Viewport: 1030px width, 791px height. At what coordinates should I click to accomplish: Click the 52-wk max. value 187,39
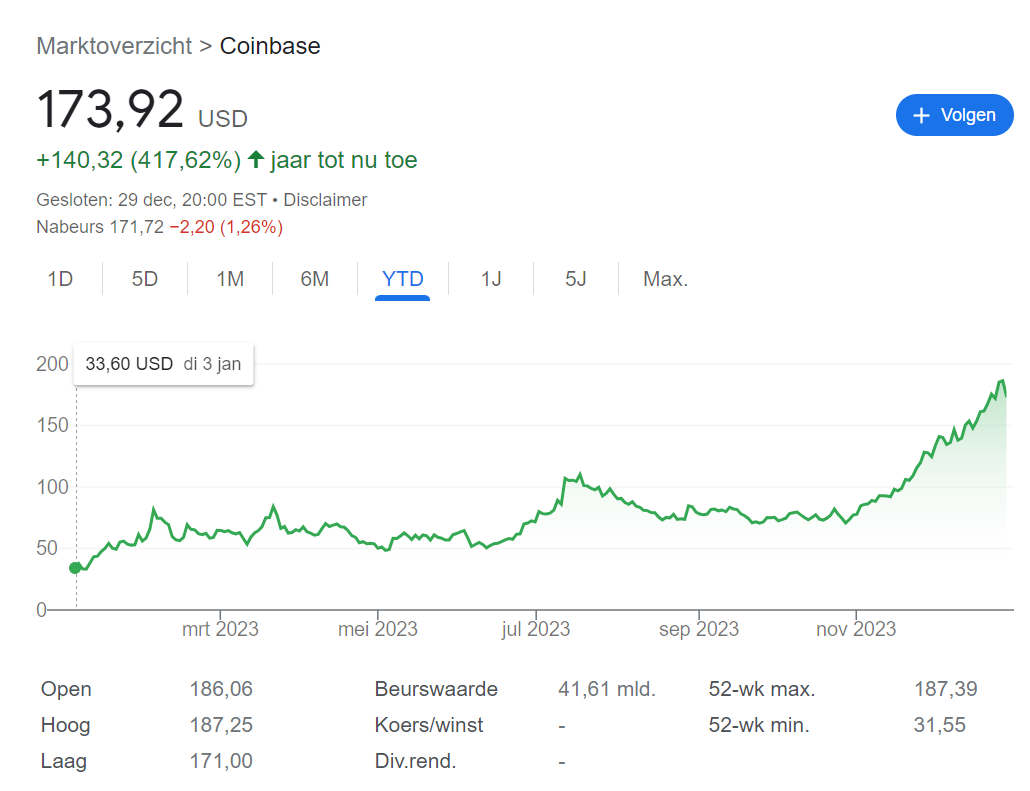point(946,689)
